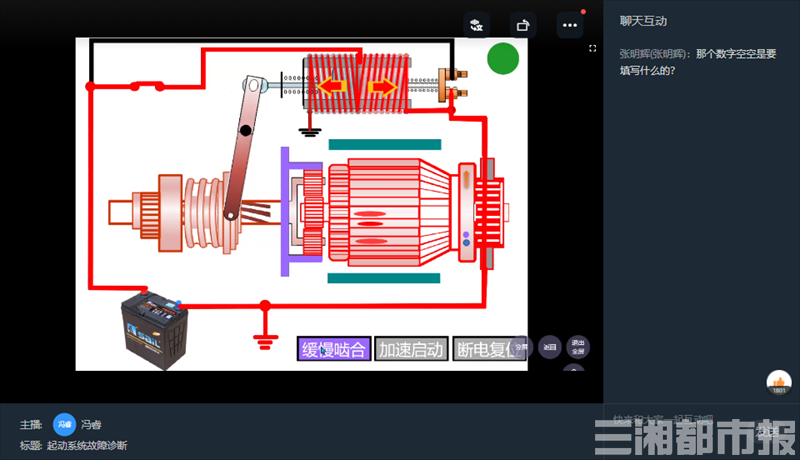Click the green indicator circle
This screenshot has width=800, height=460.
pos(503,59)
